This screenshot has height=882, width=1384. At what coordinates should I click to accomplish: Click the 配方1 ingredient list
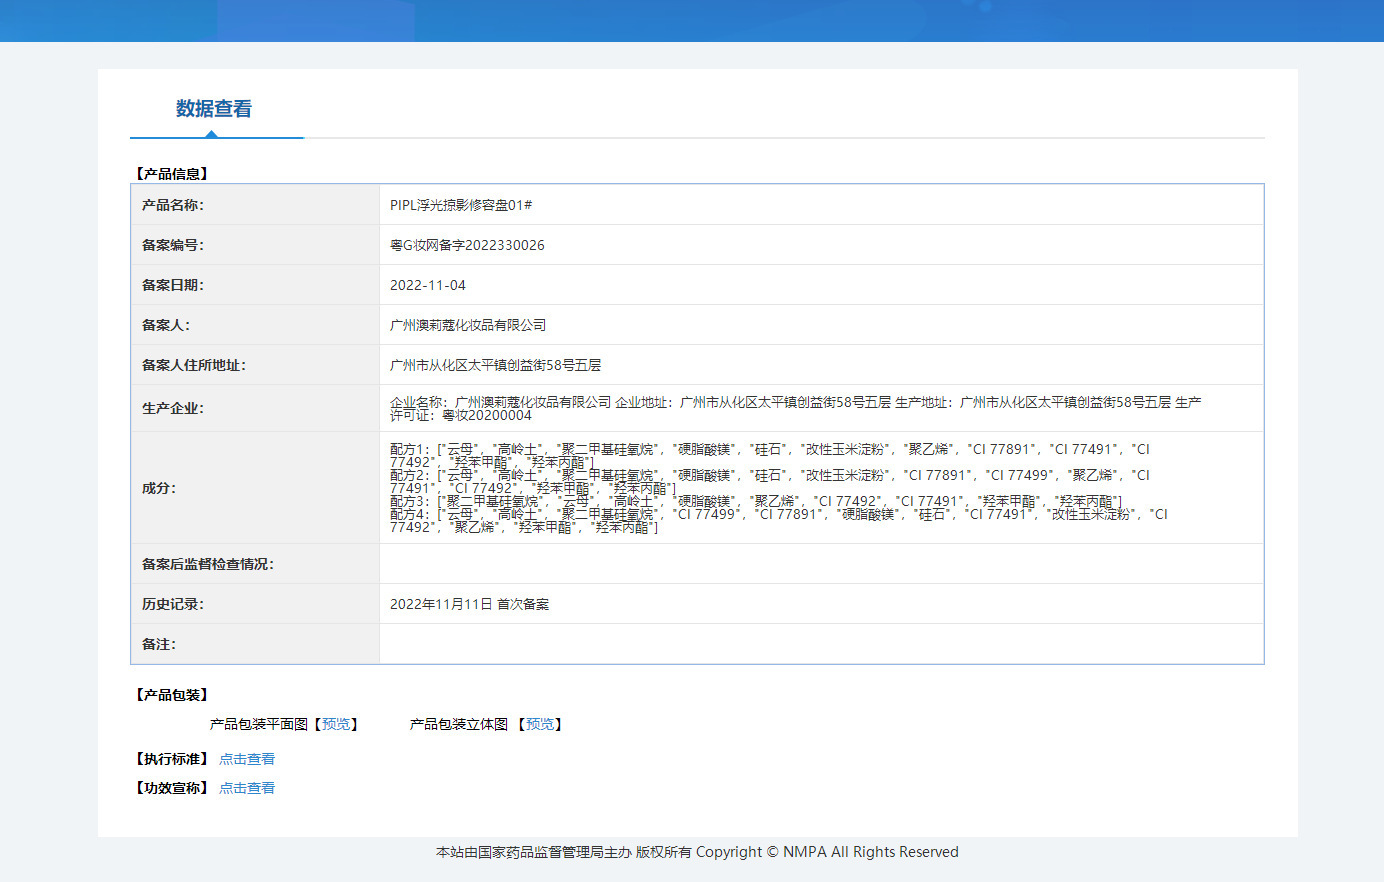pos(770,456)
